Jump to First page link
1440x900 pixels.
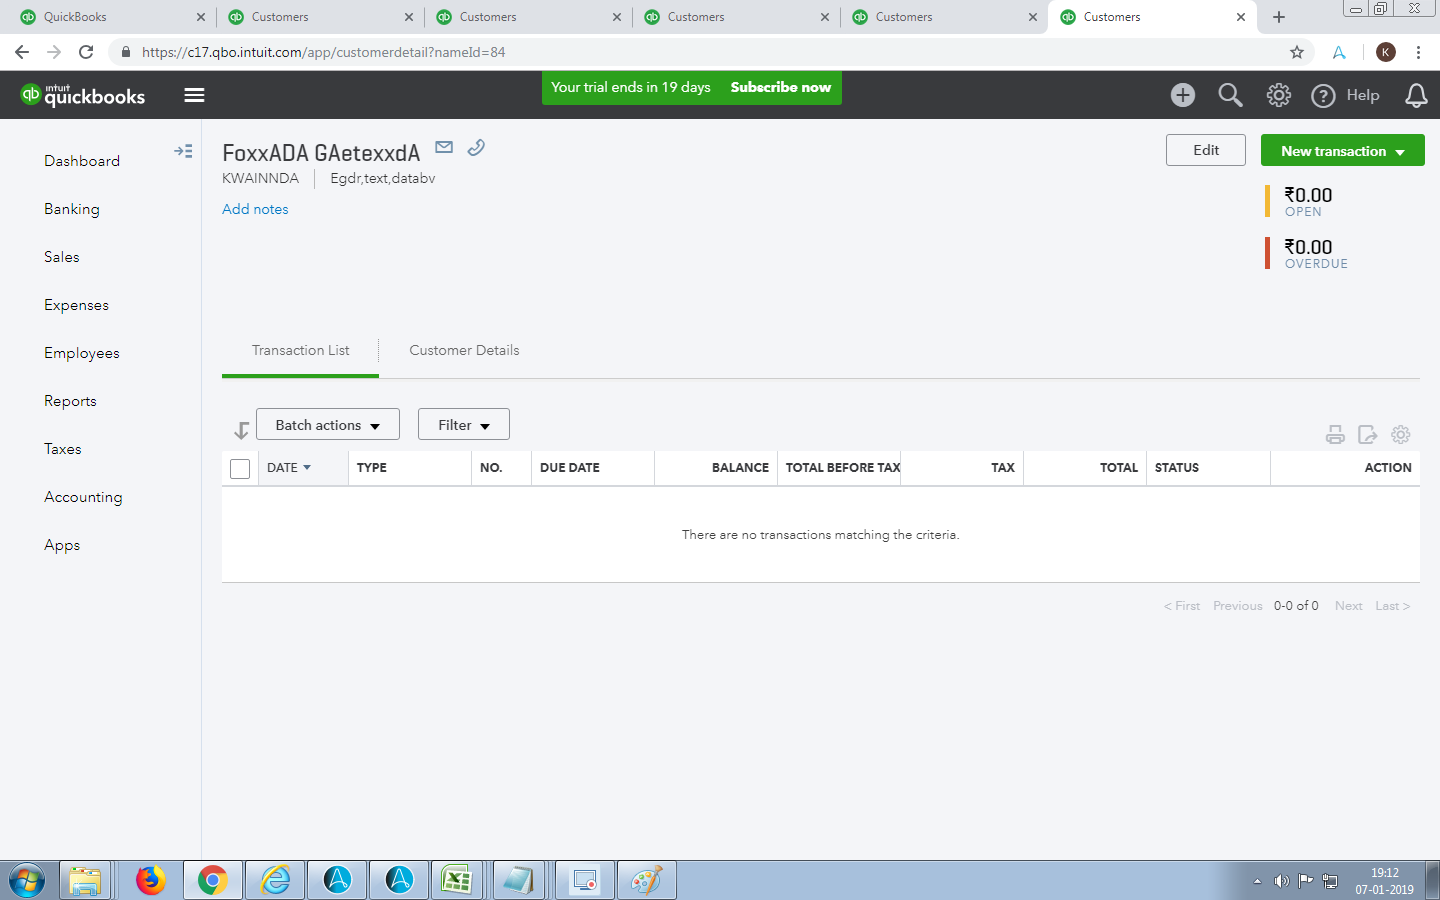tap(1182, 606)
